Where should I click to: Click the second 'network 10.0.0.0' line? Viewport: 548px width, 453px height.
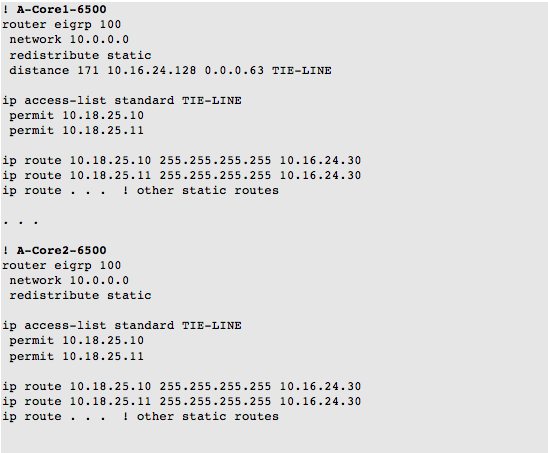click(69, 280)
